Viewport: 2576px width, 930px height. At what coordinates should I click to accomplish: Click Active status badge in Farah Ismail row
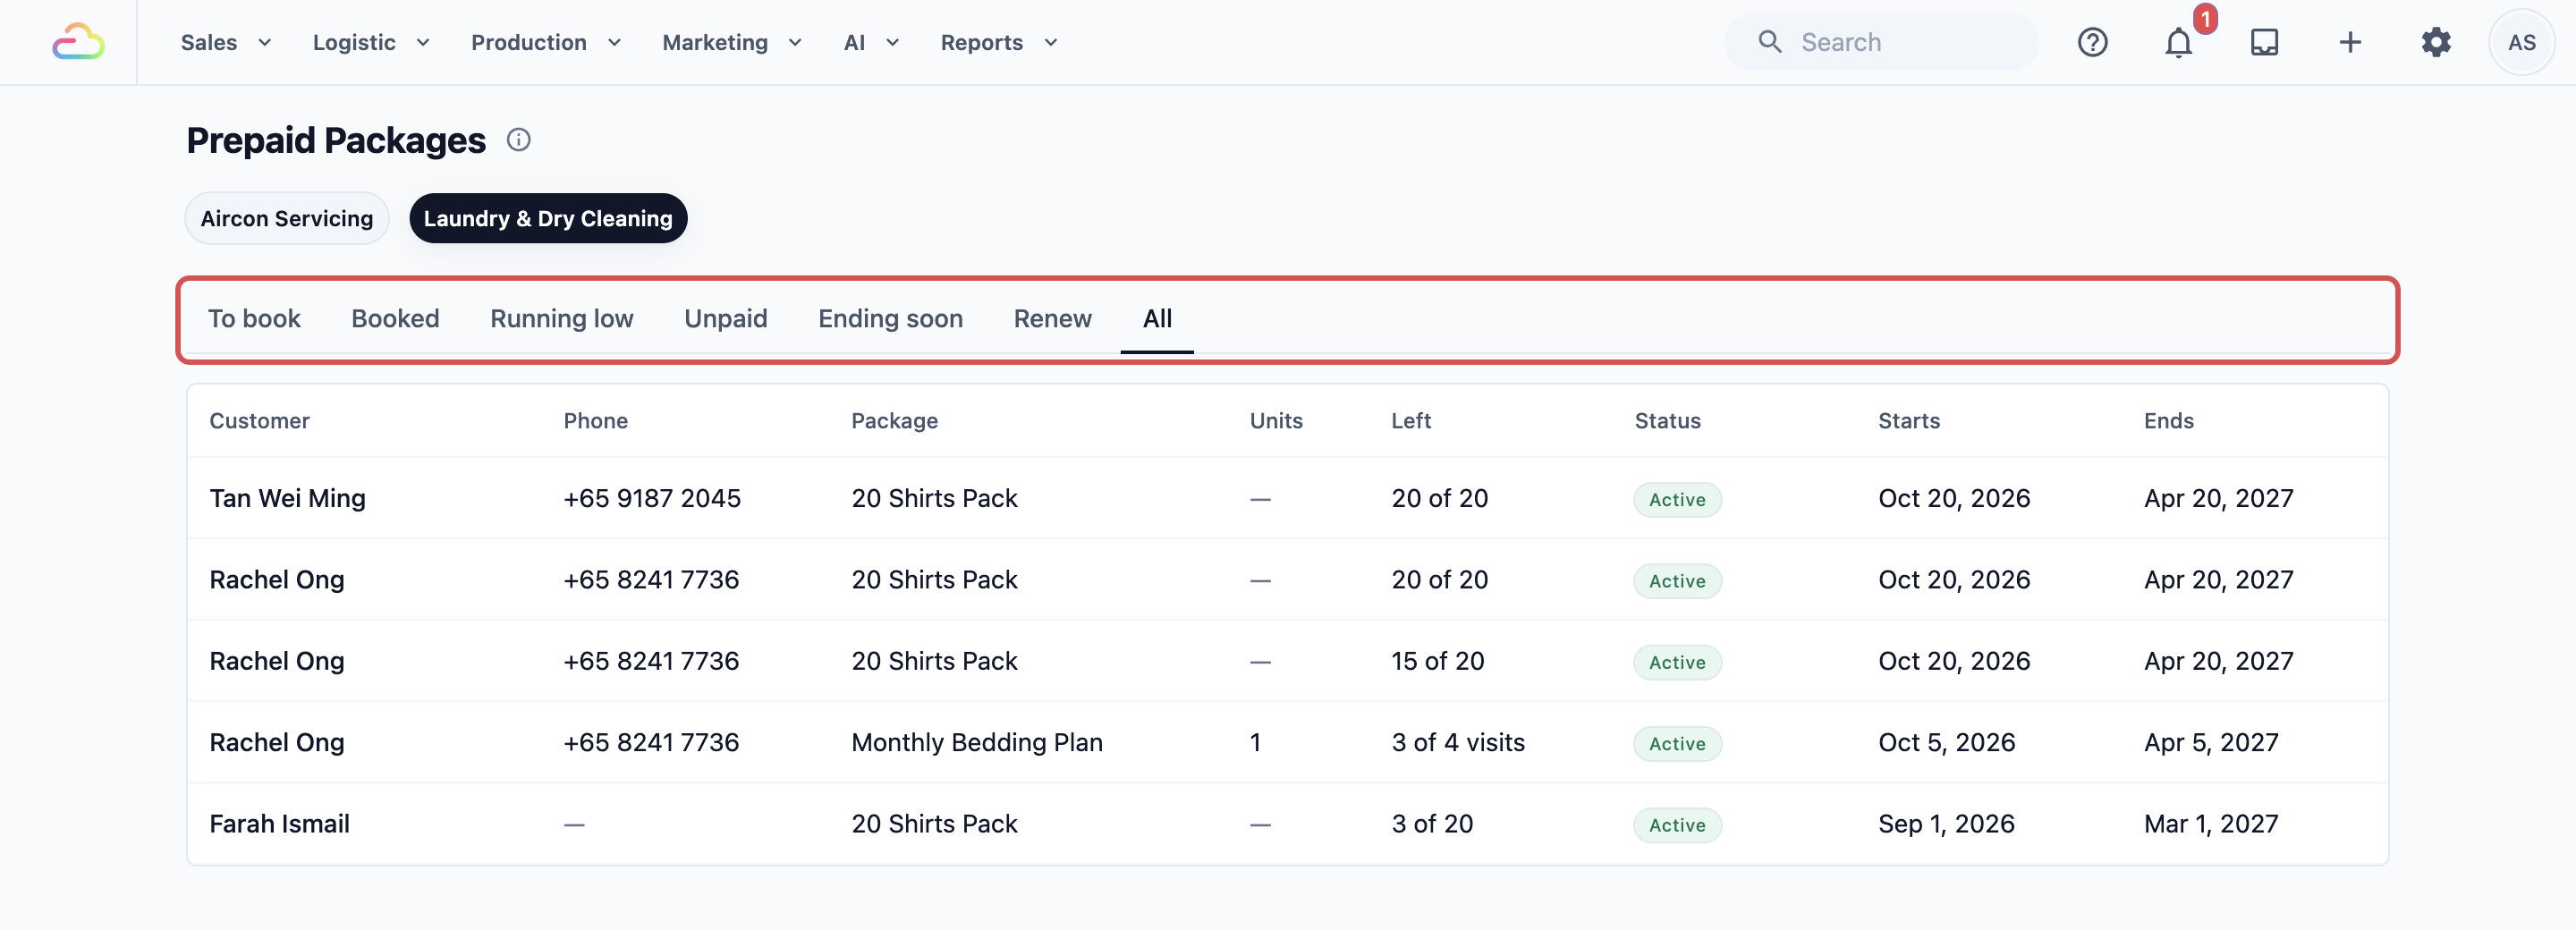click(1677, 825)
